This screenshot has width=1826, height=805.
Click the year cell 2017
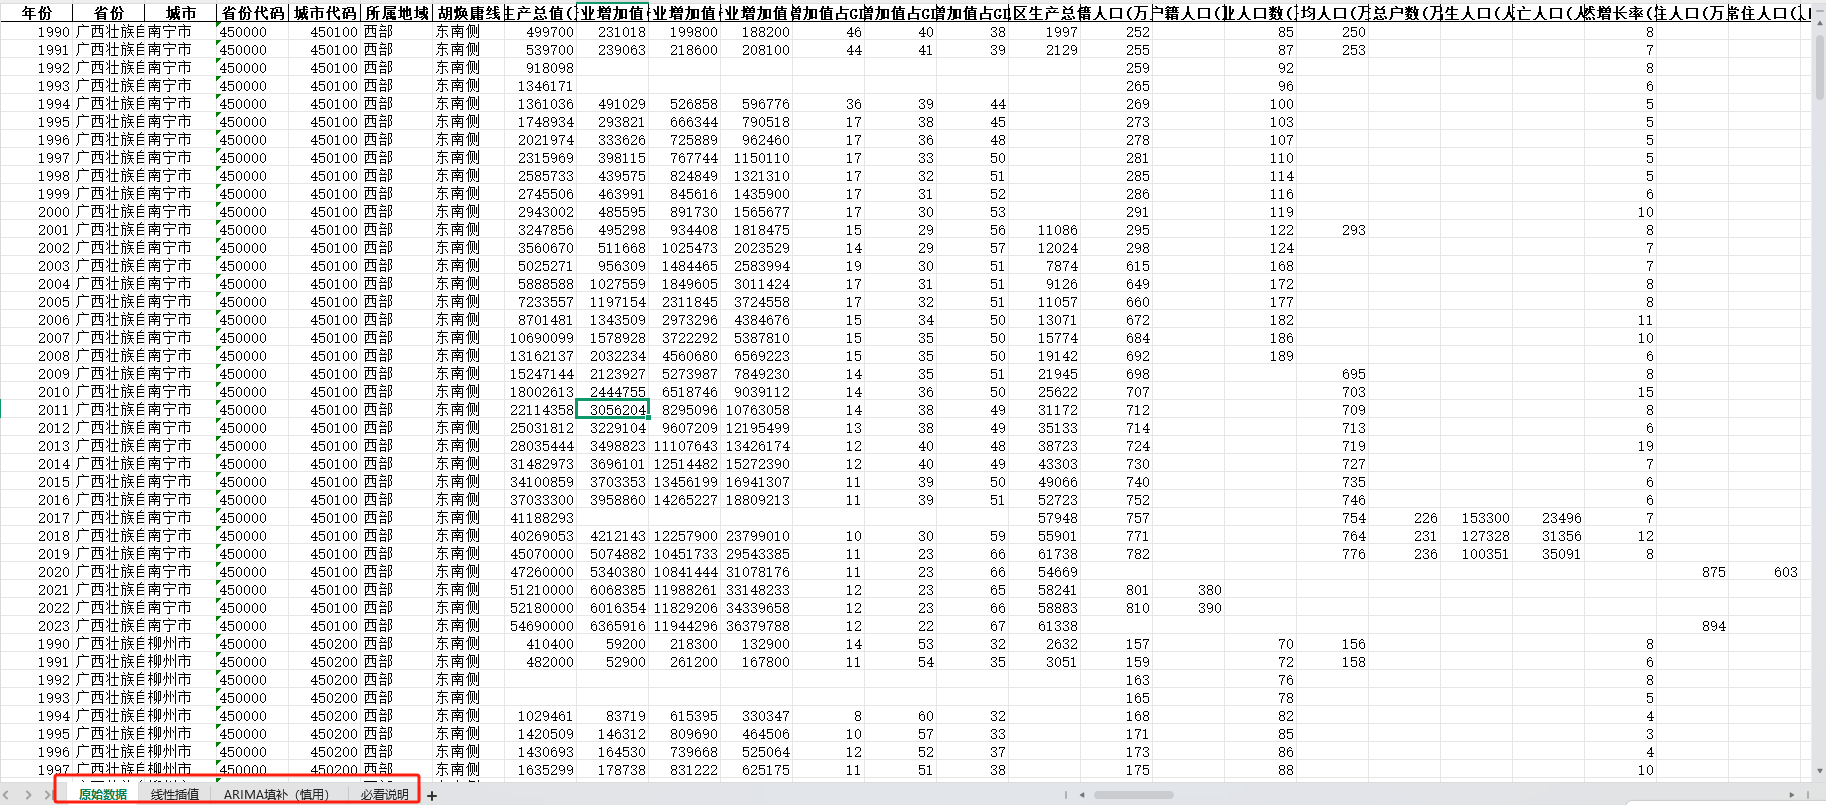pos(37,518)
